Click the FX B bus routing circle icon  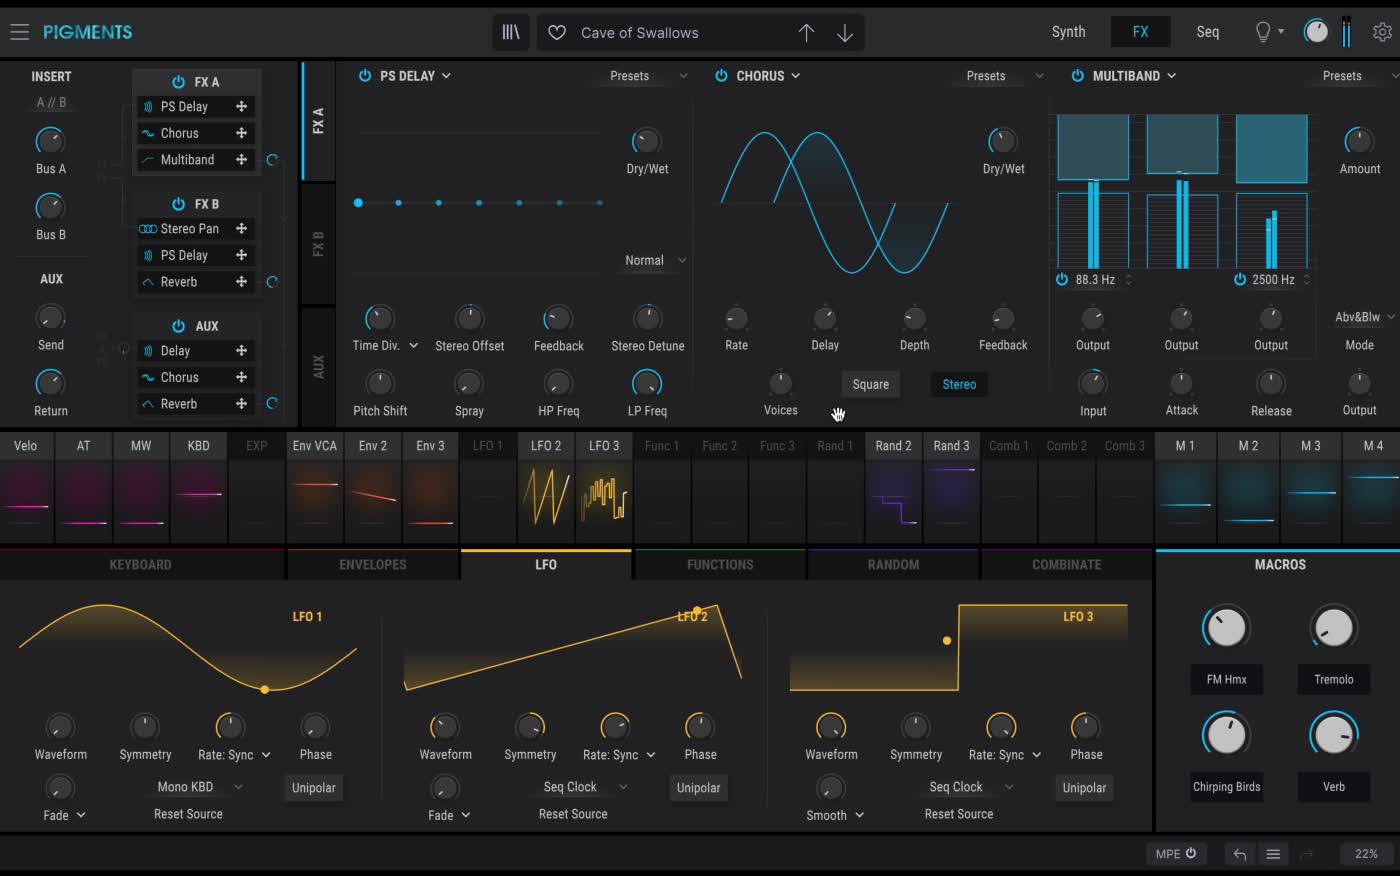pos(272,282)
